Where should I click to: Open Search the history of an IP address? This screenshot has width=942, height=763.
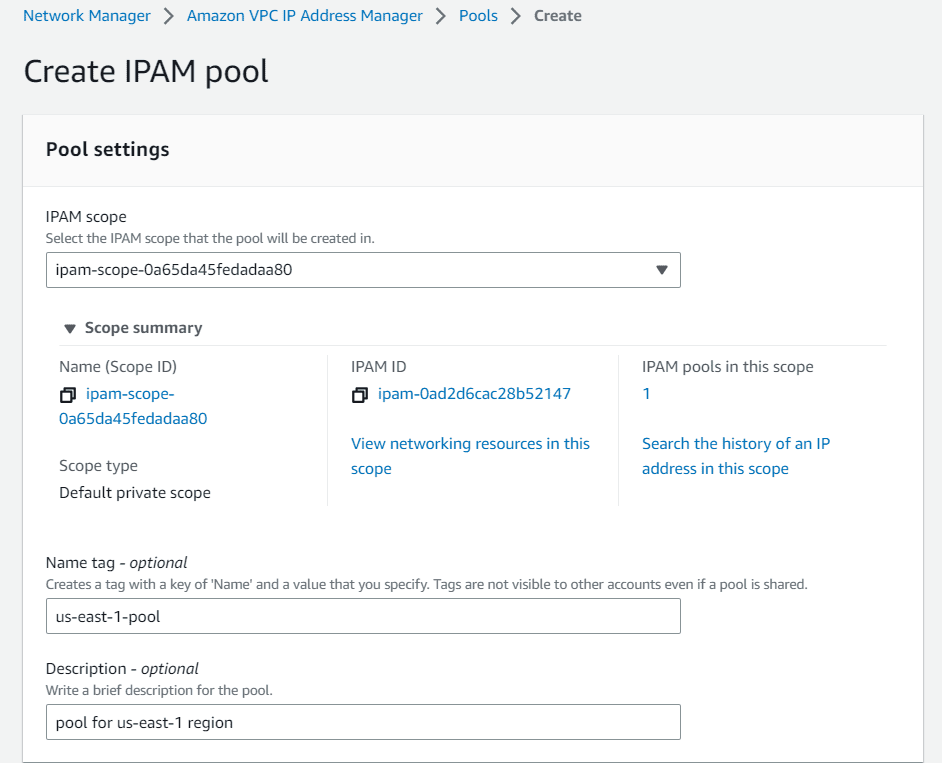click(x=736, y=456)
